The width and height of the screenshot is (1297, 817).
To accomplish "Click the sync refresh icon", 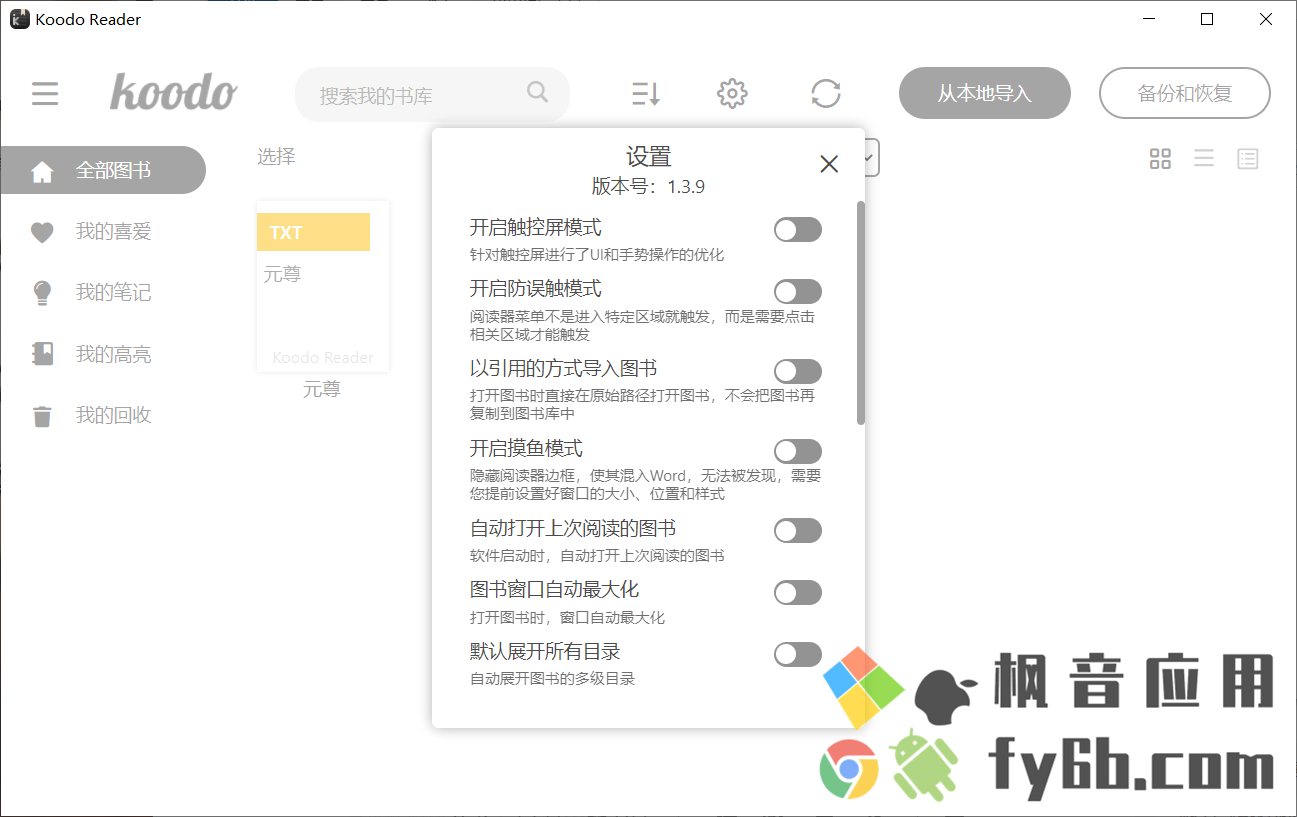I will [826, 94].
